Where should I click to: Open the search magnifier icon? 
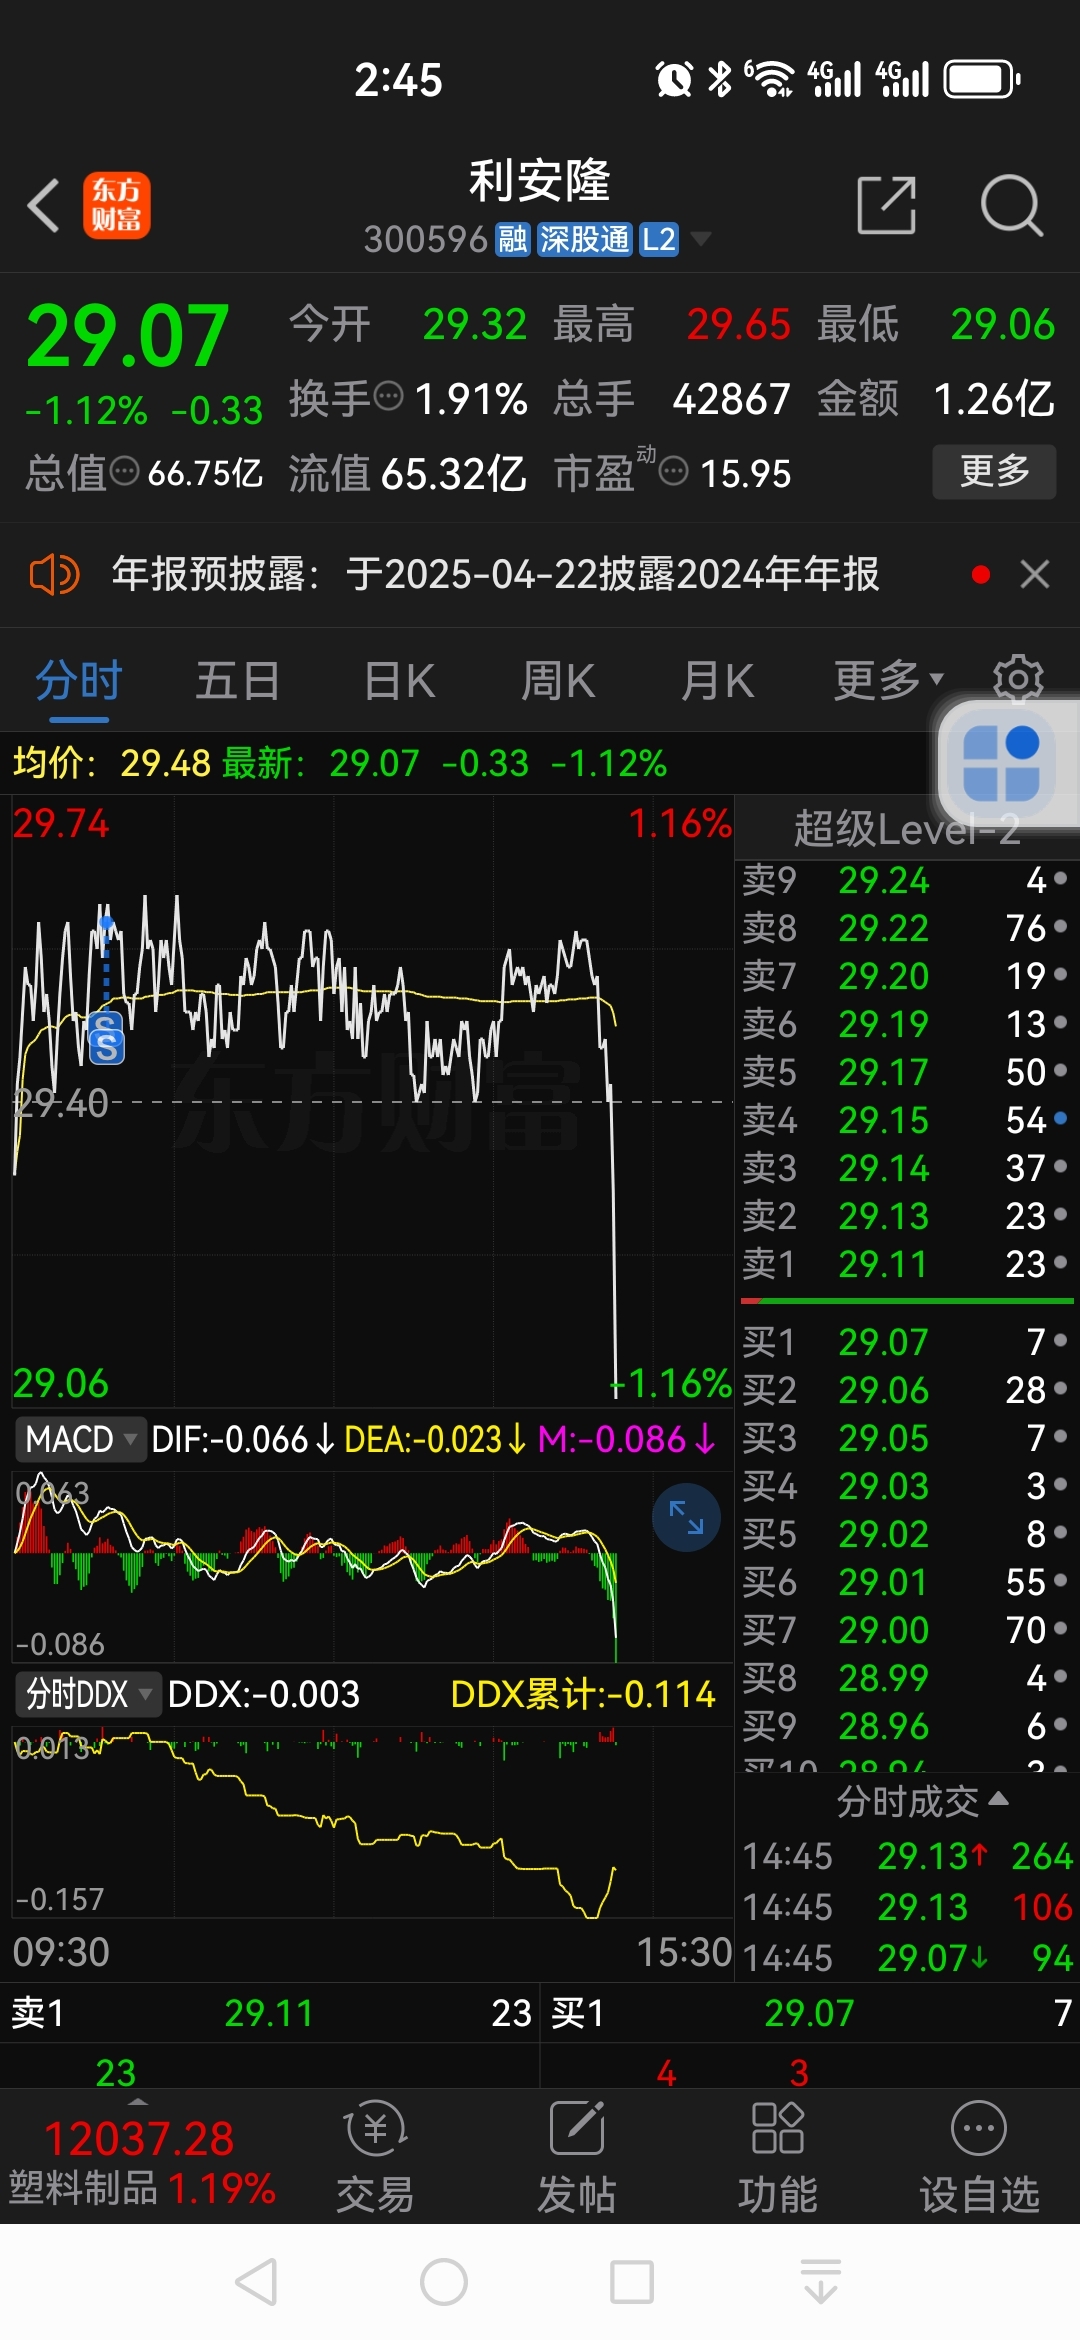[x=1011, y=205]
